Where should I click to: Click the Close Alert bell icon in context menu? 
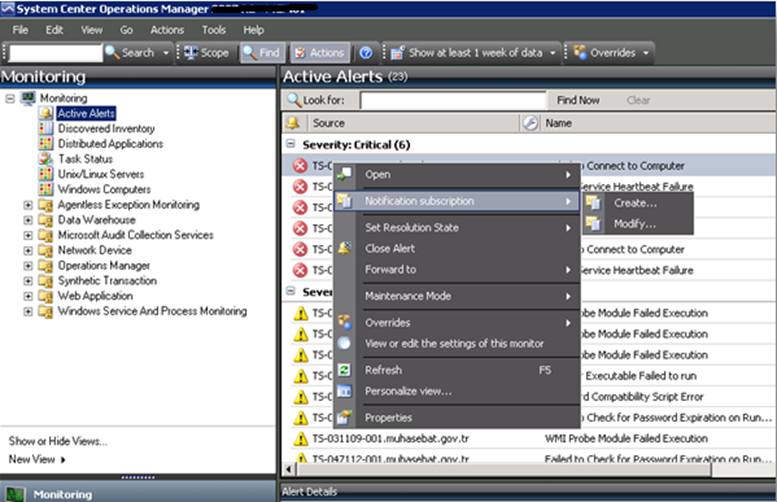click(344, 248)
